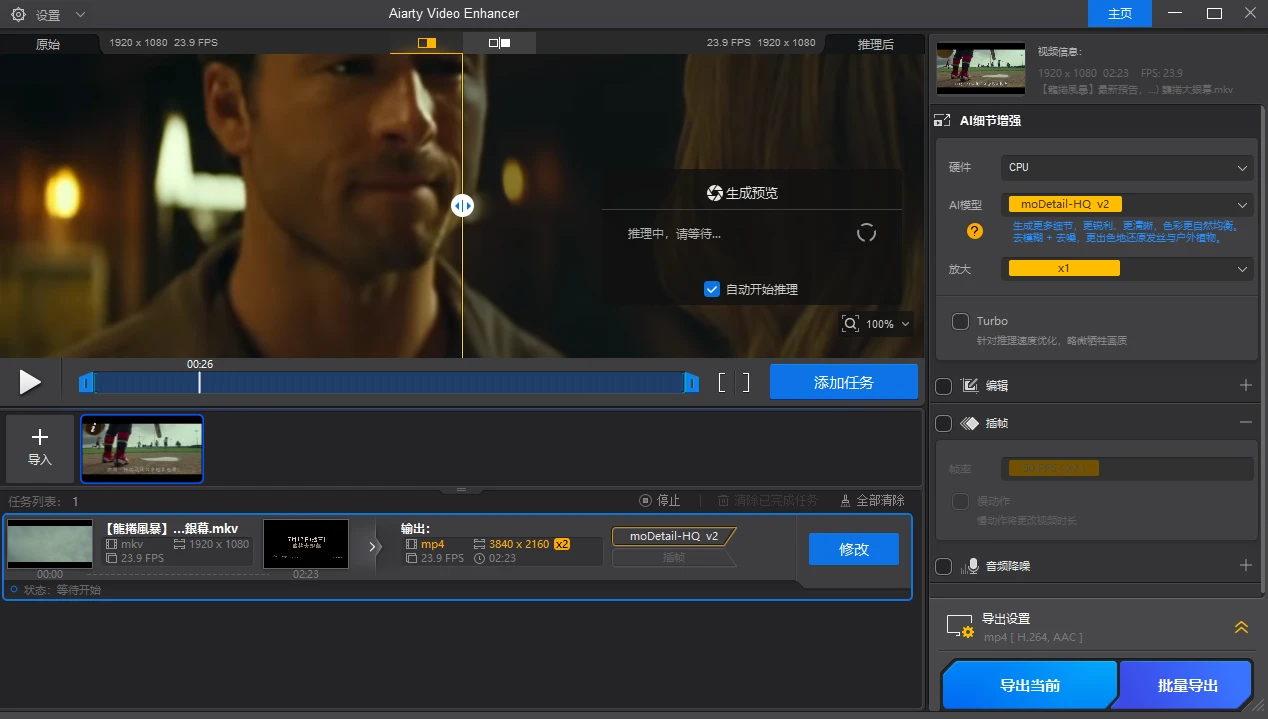Open the 导入 import panel with plus icon
The height and width of the screenshot is (719, 1268).
(x=40, y=448)
